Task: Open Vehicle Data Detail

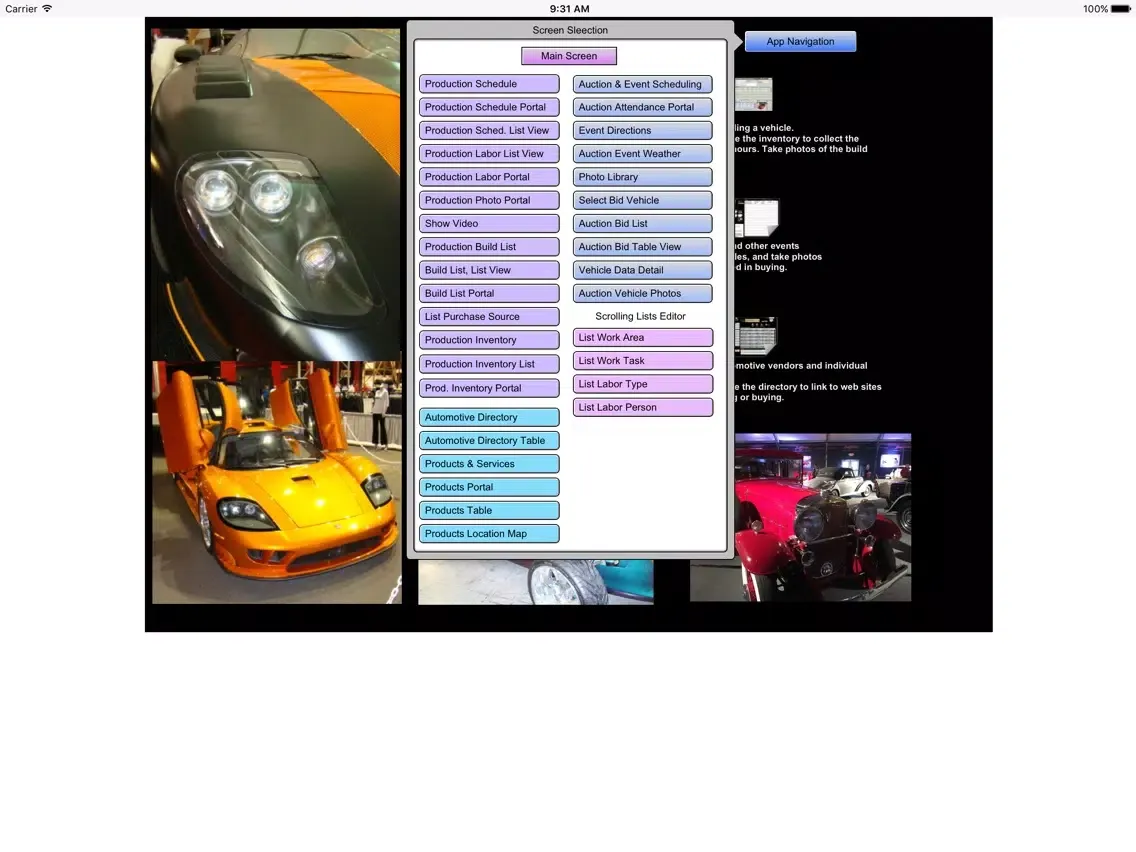Action: 643,270
